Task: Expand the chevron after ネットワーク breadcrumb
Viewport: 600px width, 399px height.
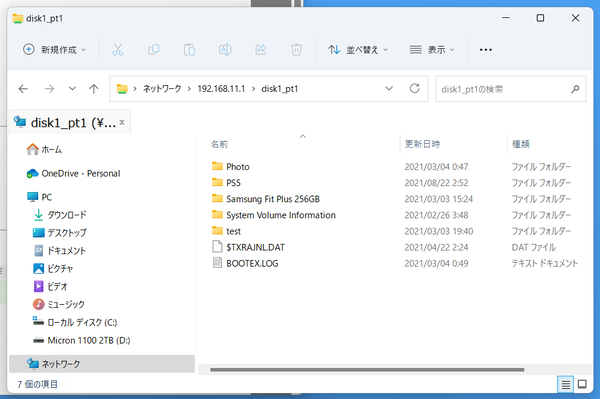Action: 189,89
